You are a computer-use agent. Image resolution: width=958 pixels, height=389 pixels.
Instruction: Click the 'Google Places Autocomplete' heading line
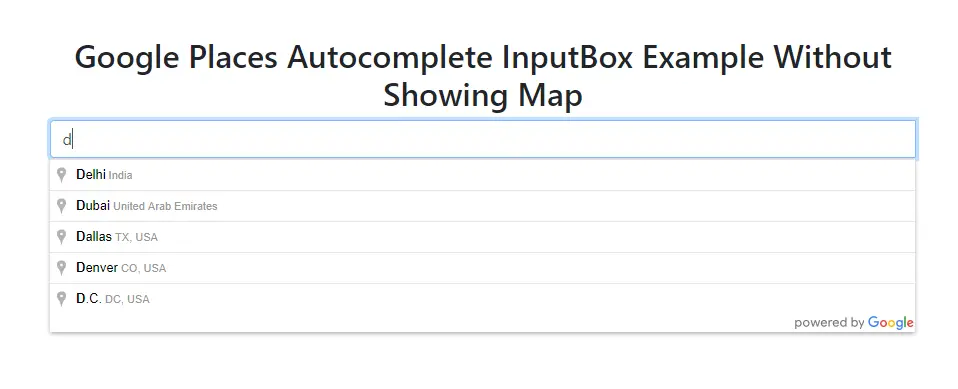[x=483, y=57]
